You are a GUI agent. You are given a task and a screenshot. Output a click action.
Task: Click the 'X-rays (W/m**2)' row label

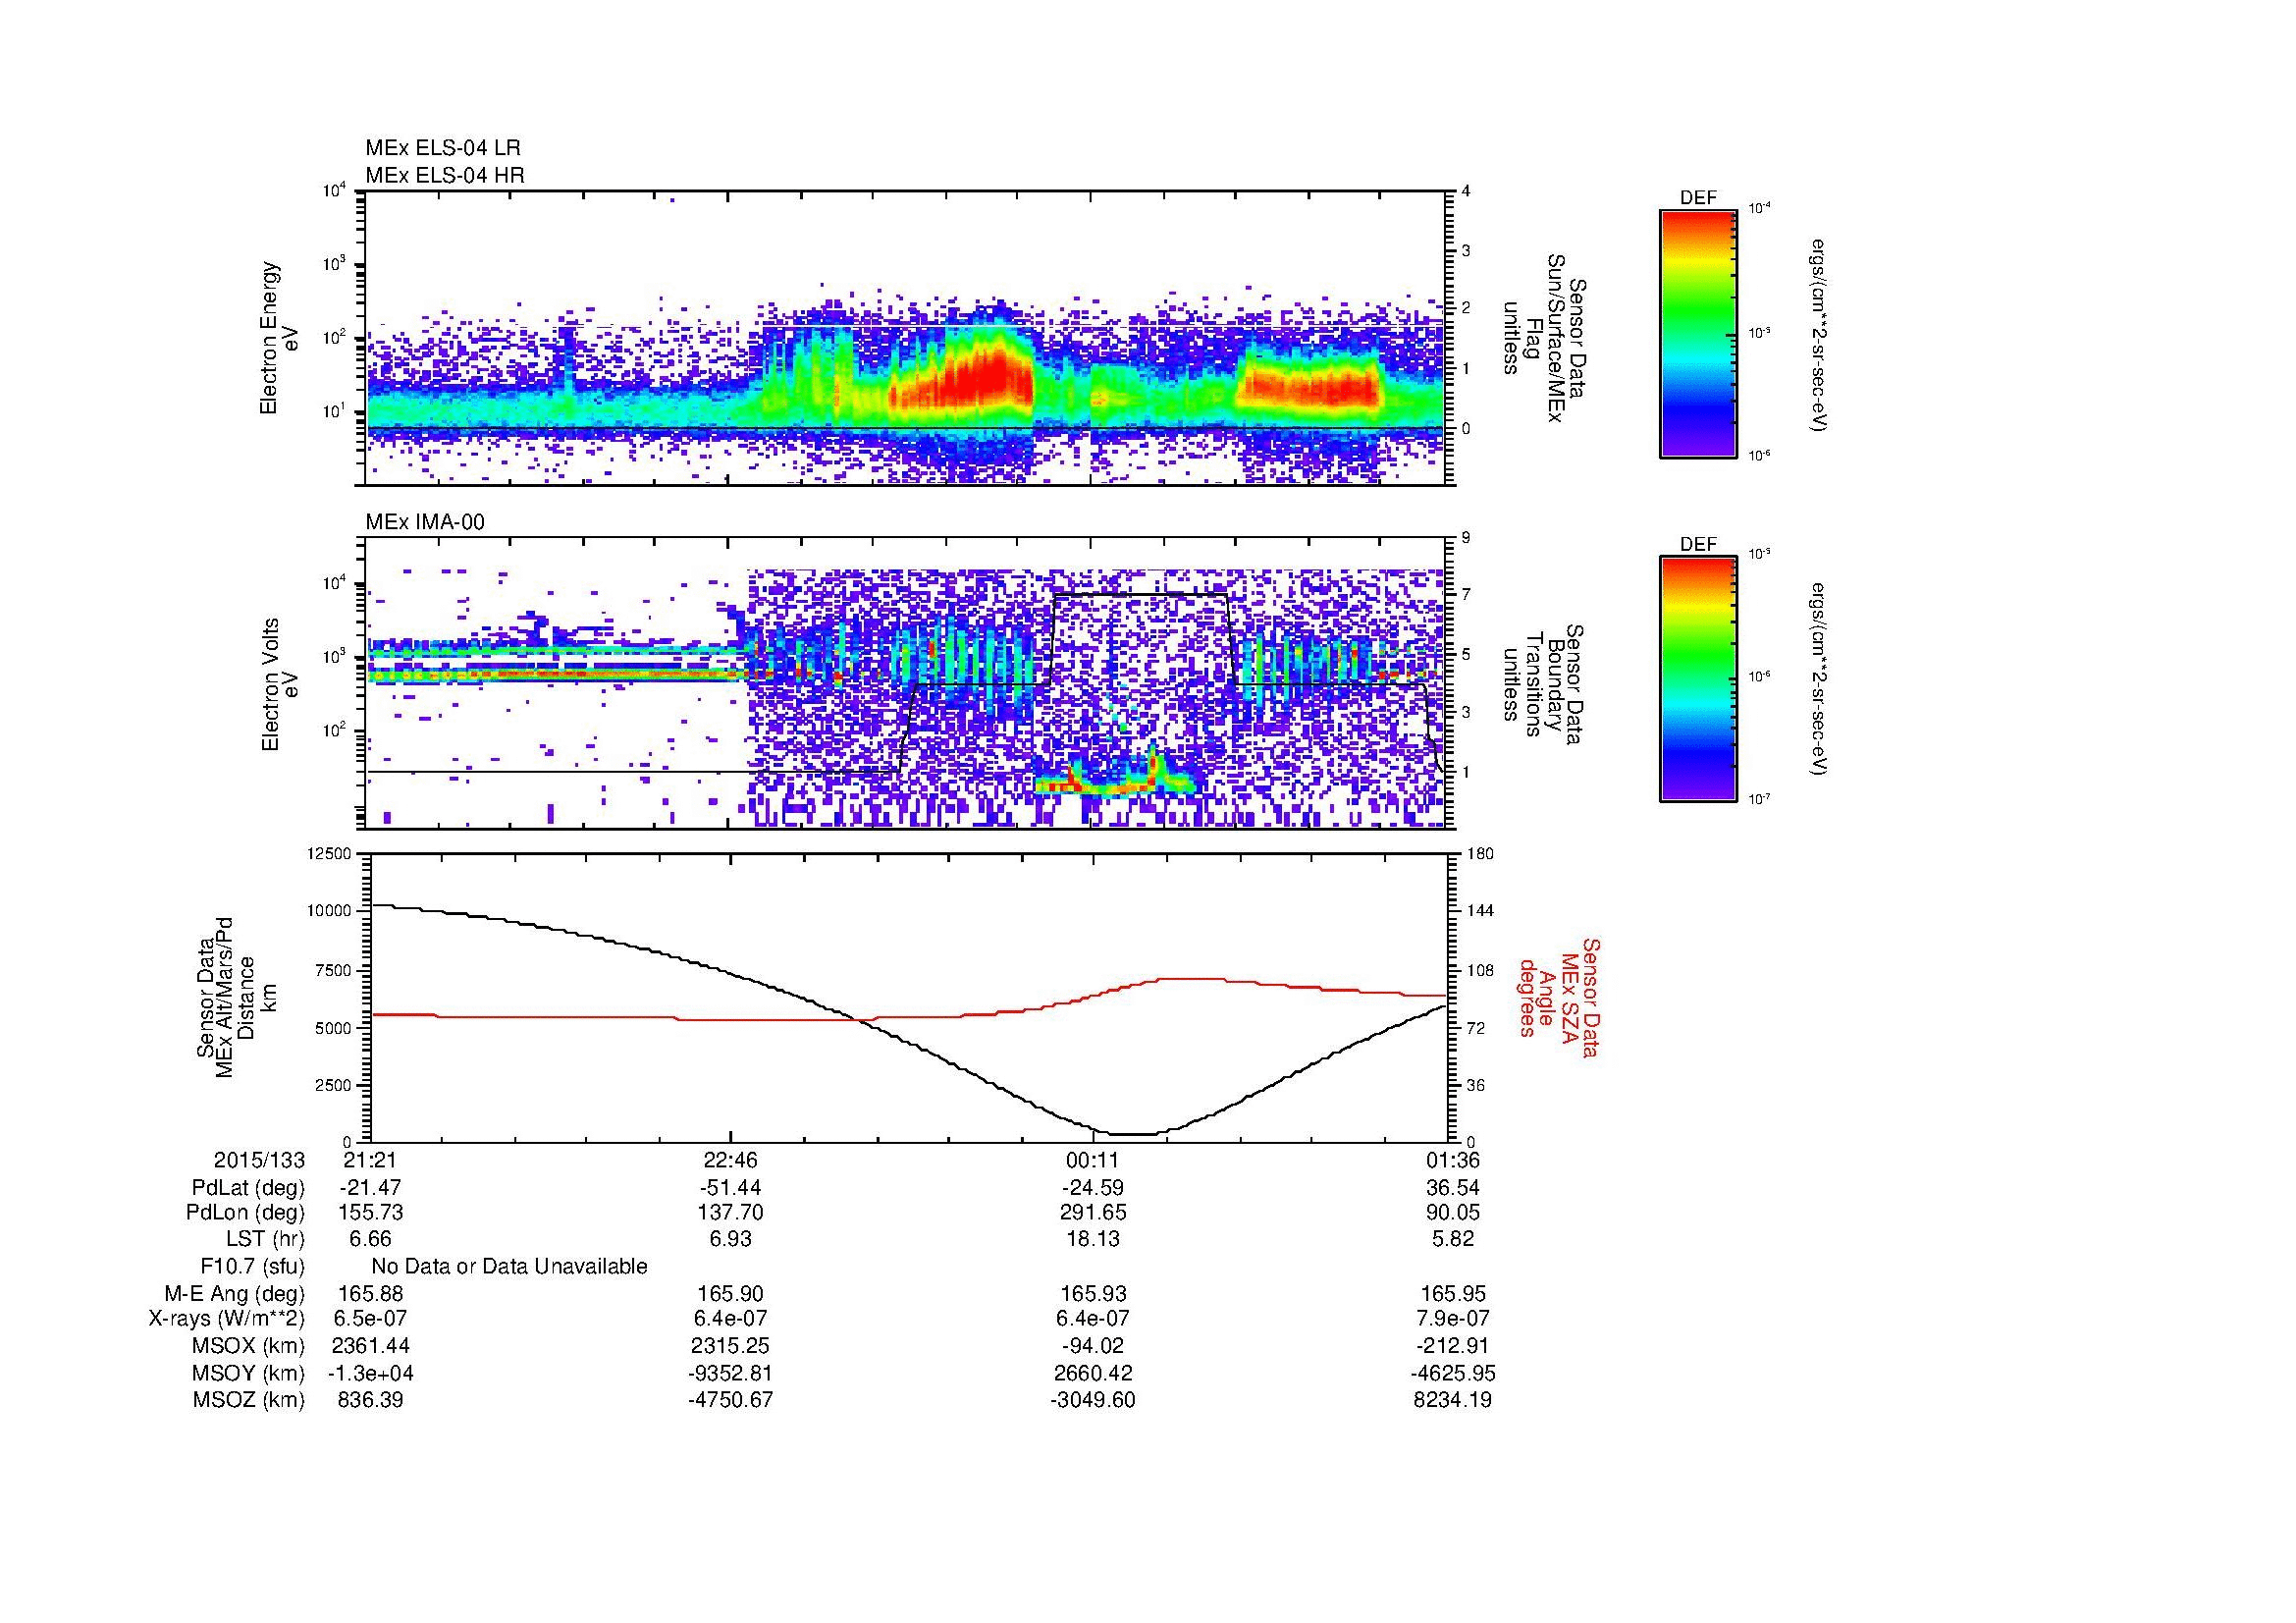[x=227, y=1319]
